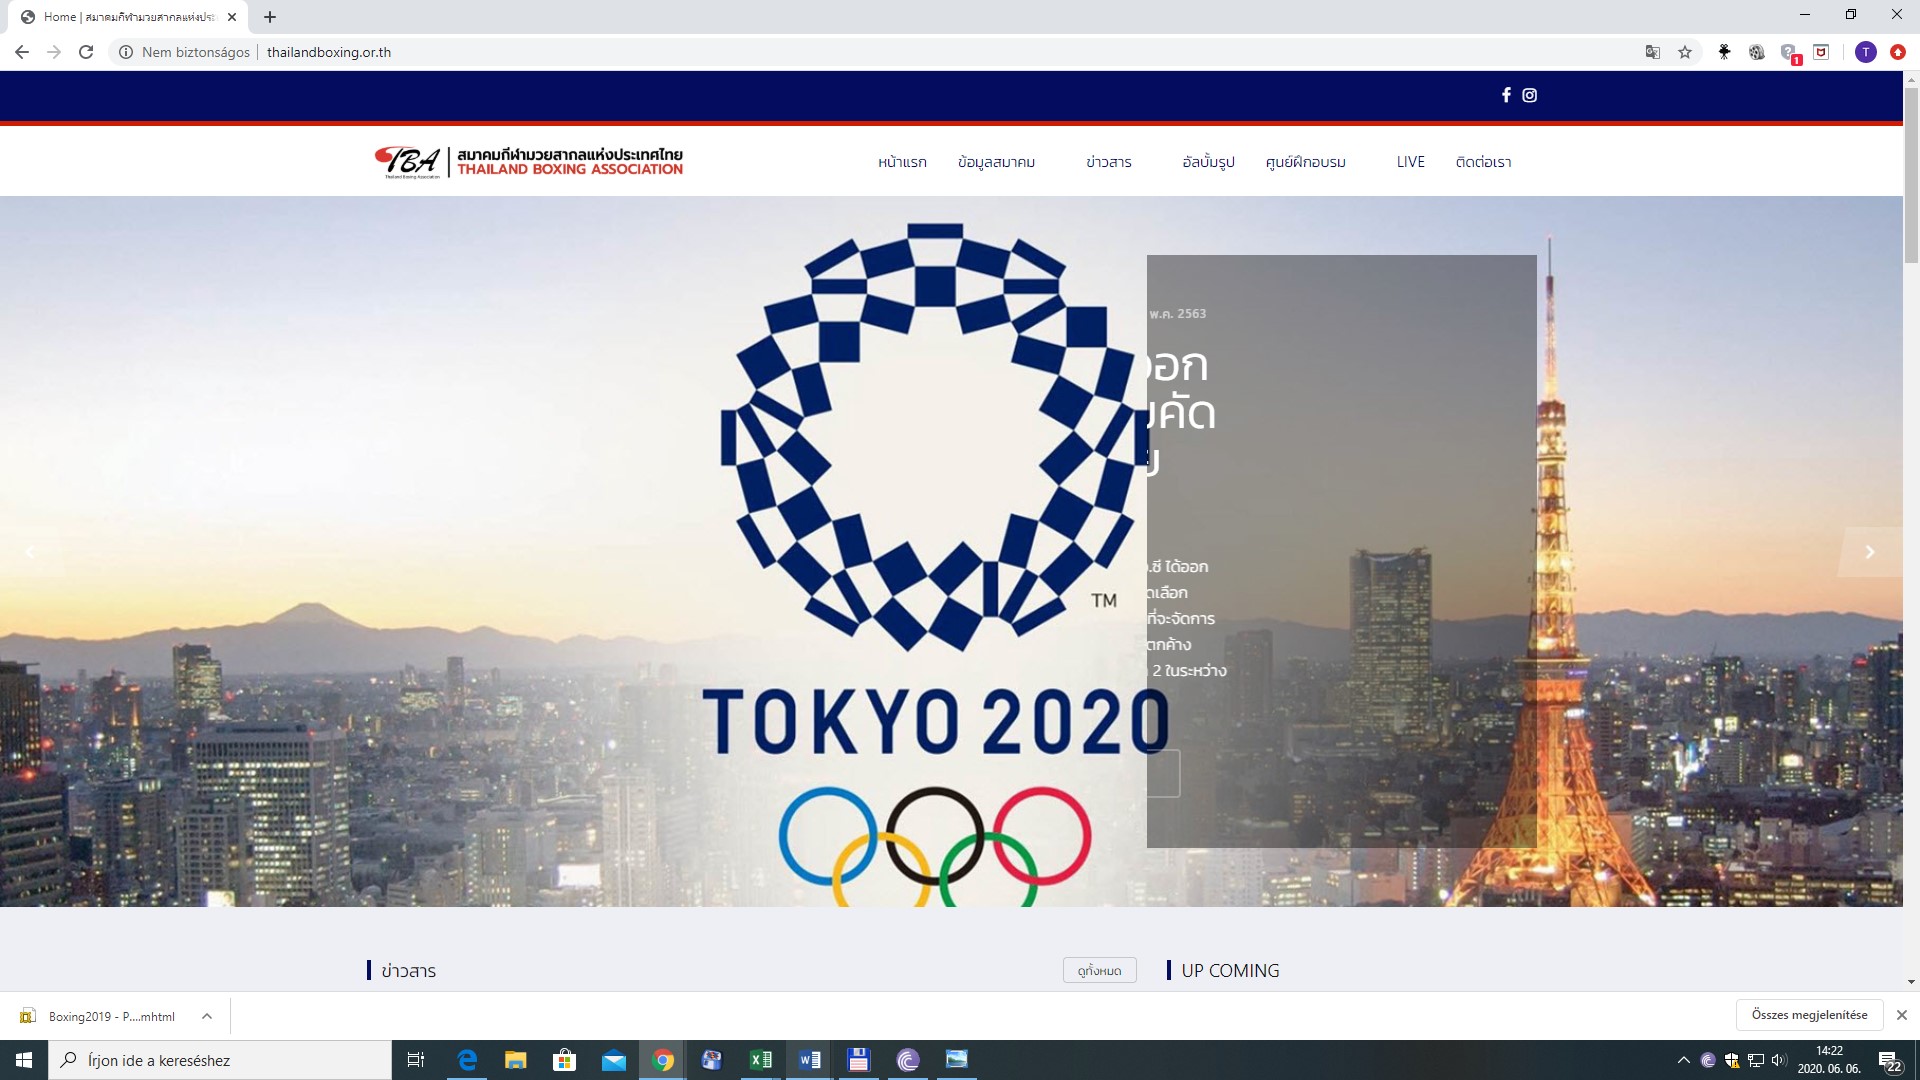Click the Google Translate icon in address bar

pos(1653,52)
